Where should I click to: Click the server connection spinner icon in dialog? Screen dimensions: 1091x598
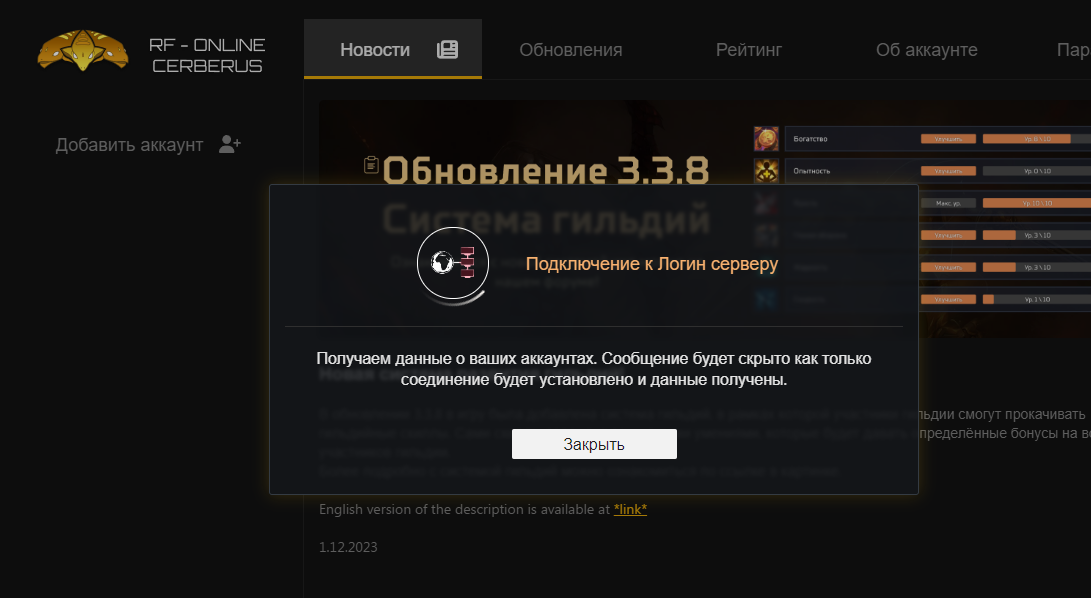[x=453, y=264]
